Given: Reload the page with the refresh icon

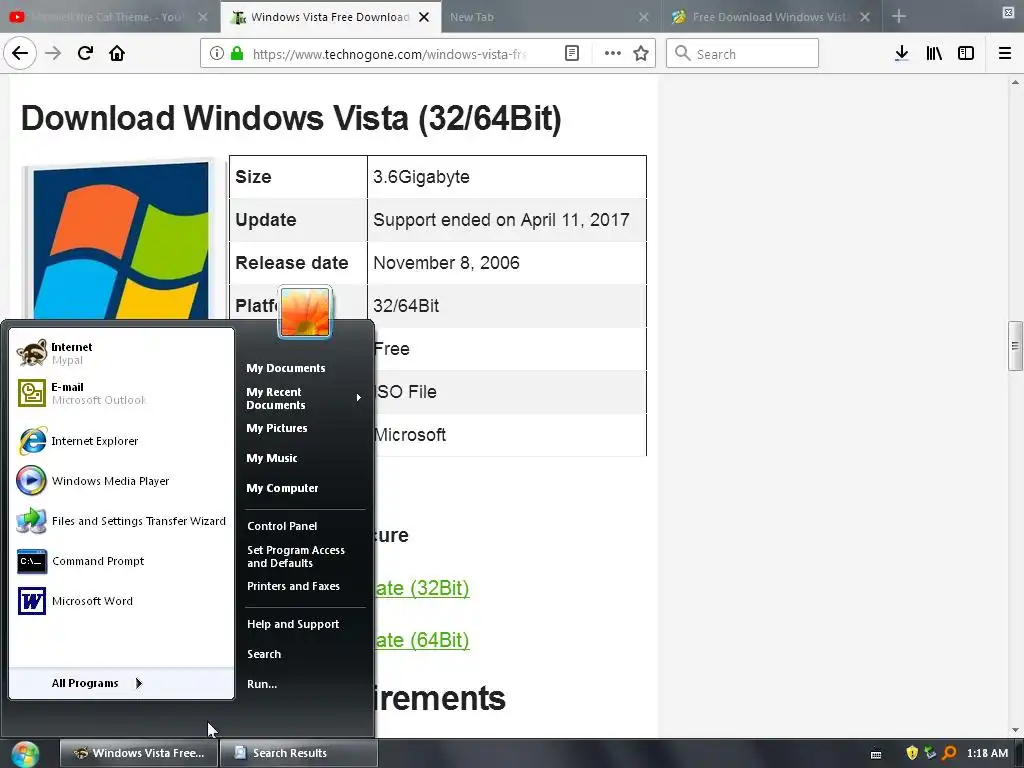Looking at the screenshot, I should click(x=85, y=53).
